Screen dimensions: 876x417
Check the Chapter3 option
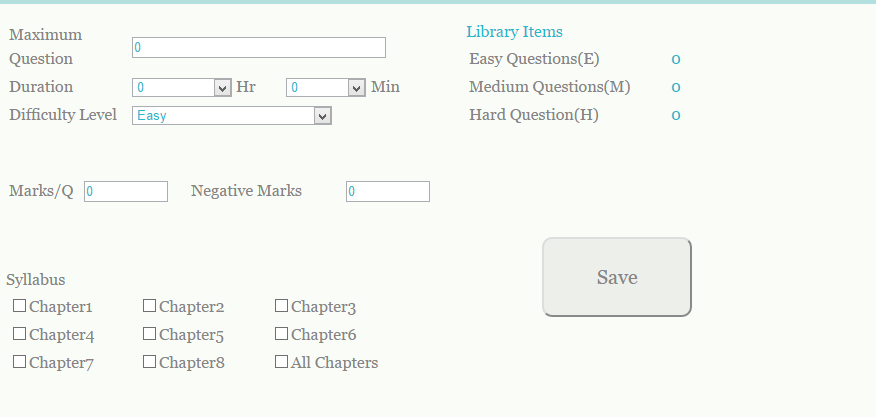click(281, 306)
